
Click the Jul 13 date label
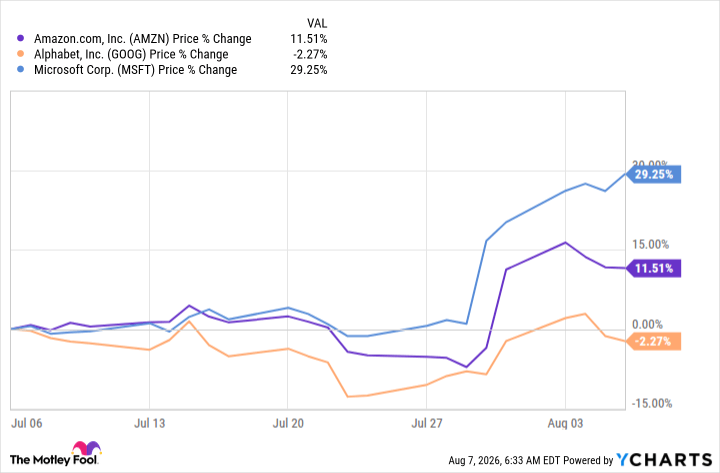pyautogui.click(x=150, y=423)
